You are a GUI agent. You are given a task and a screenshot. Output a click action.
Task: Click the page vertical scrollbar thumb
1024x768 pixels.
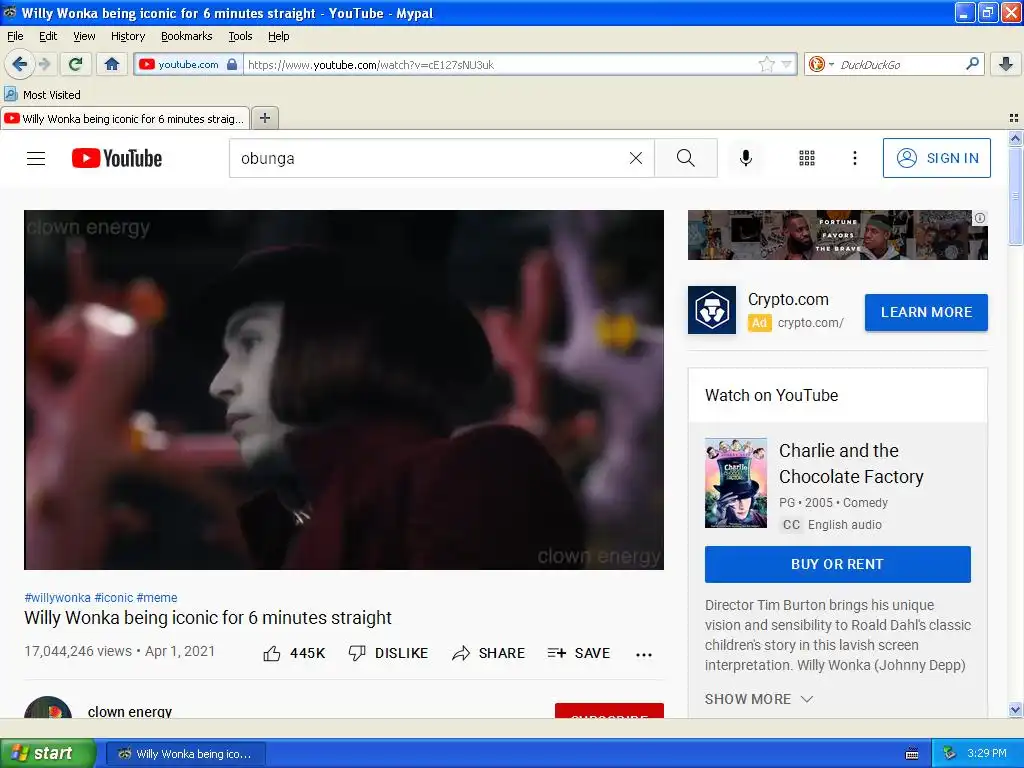(x=1015, y=196)
